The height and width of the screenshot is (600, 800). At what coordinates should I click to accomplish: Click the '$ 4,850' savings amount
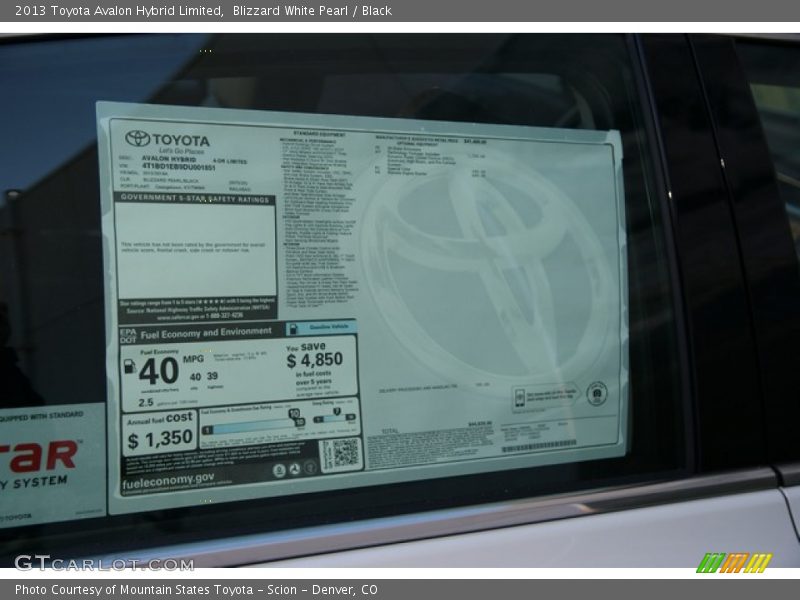(314, 360)
